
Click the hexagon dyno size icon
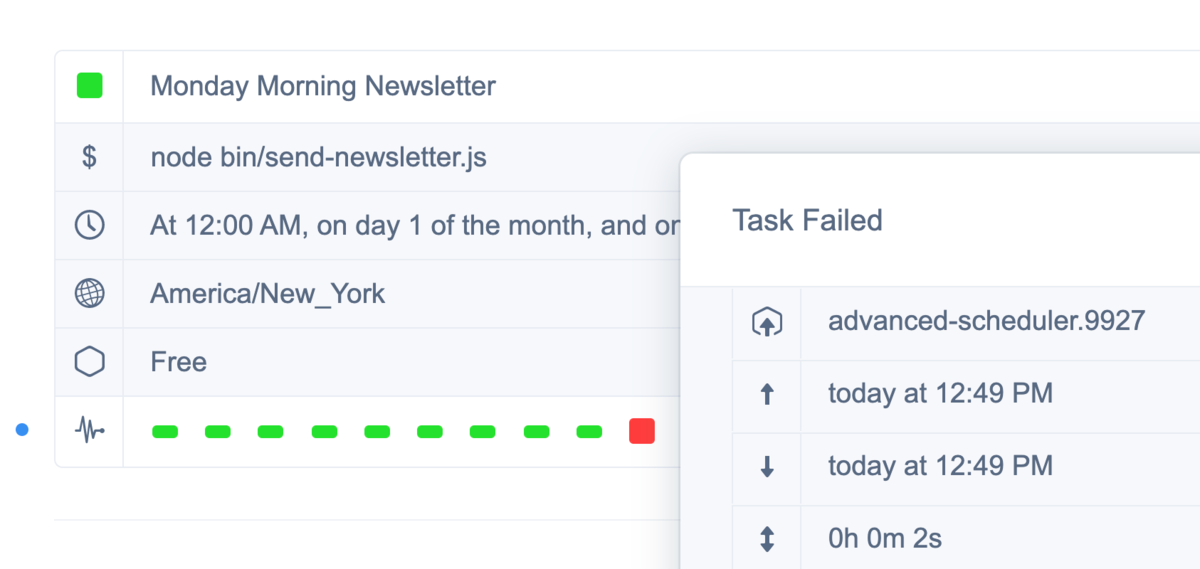90,361
